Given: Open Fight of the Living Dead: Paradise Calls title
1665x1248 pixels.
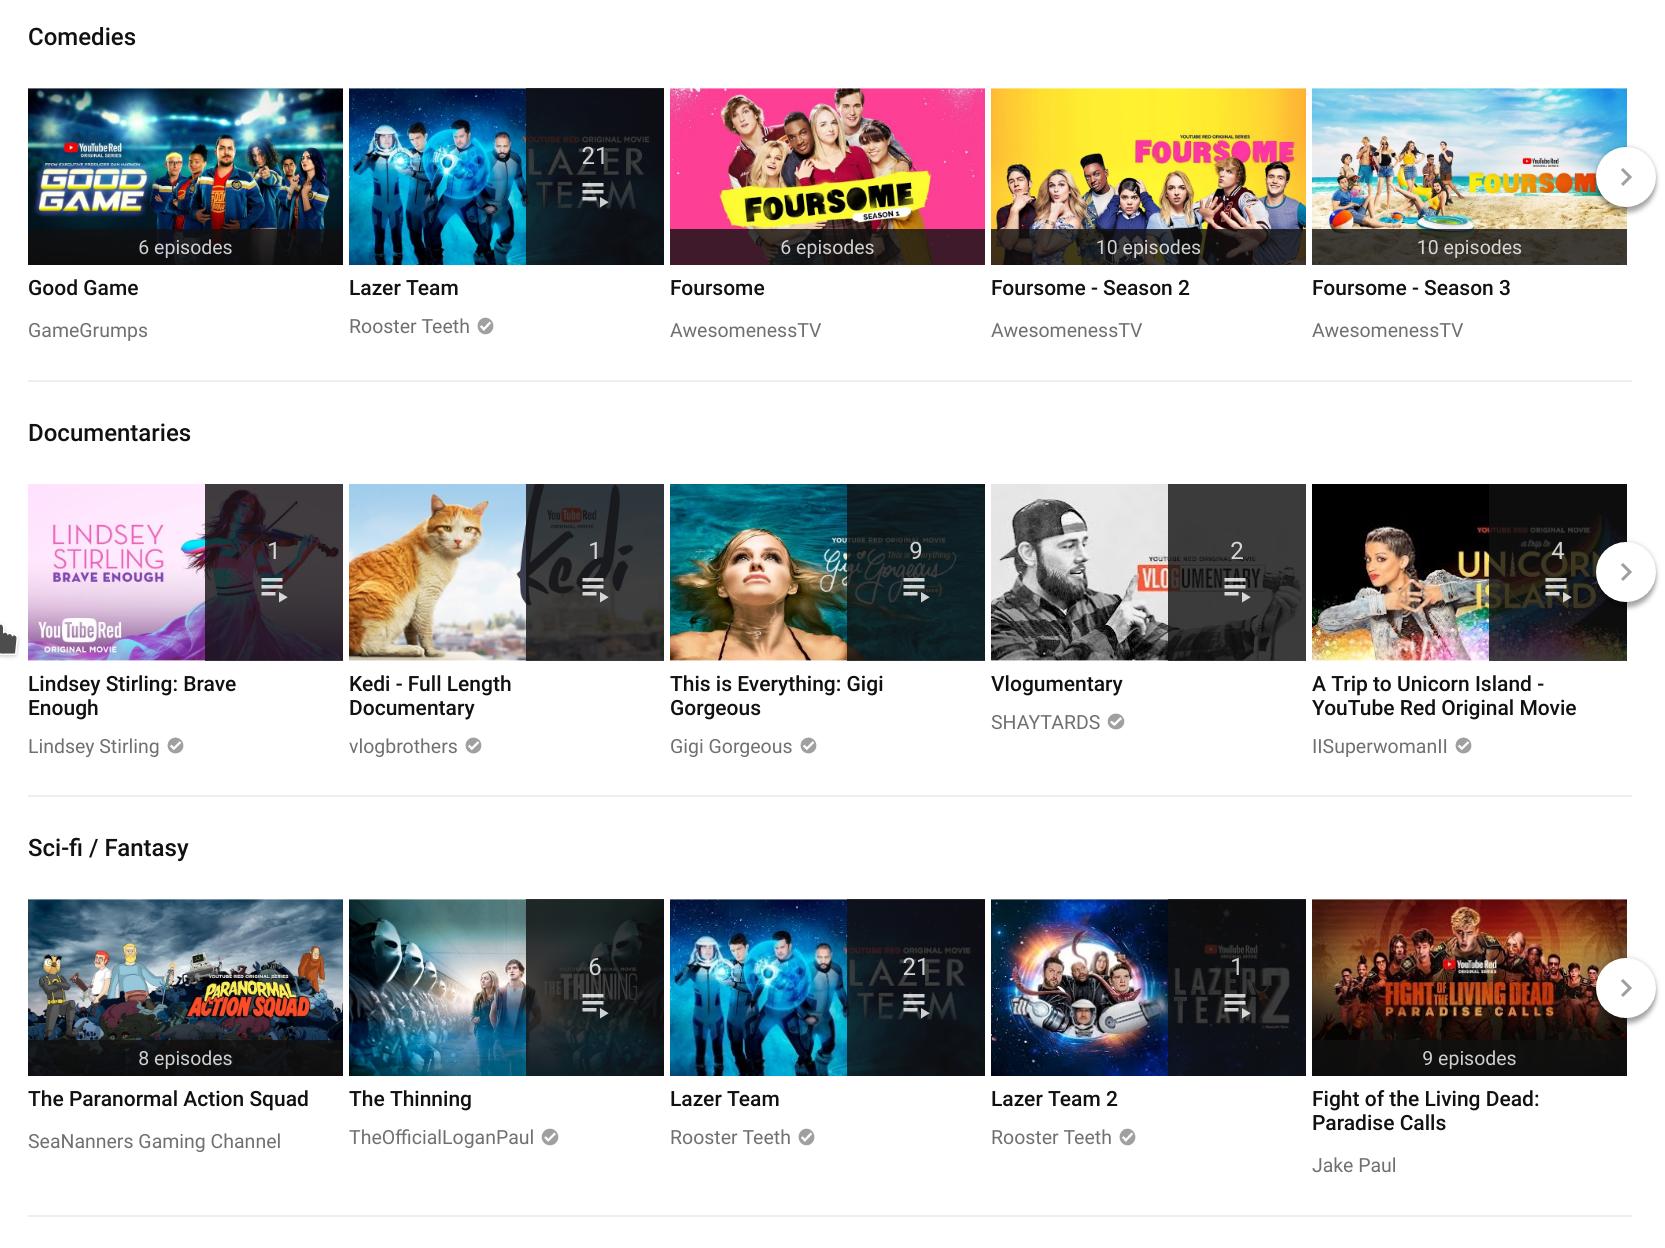Looking at the screenshot, I should click(1425, 1111).
